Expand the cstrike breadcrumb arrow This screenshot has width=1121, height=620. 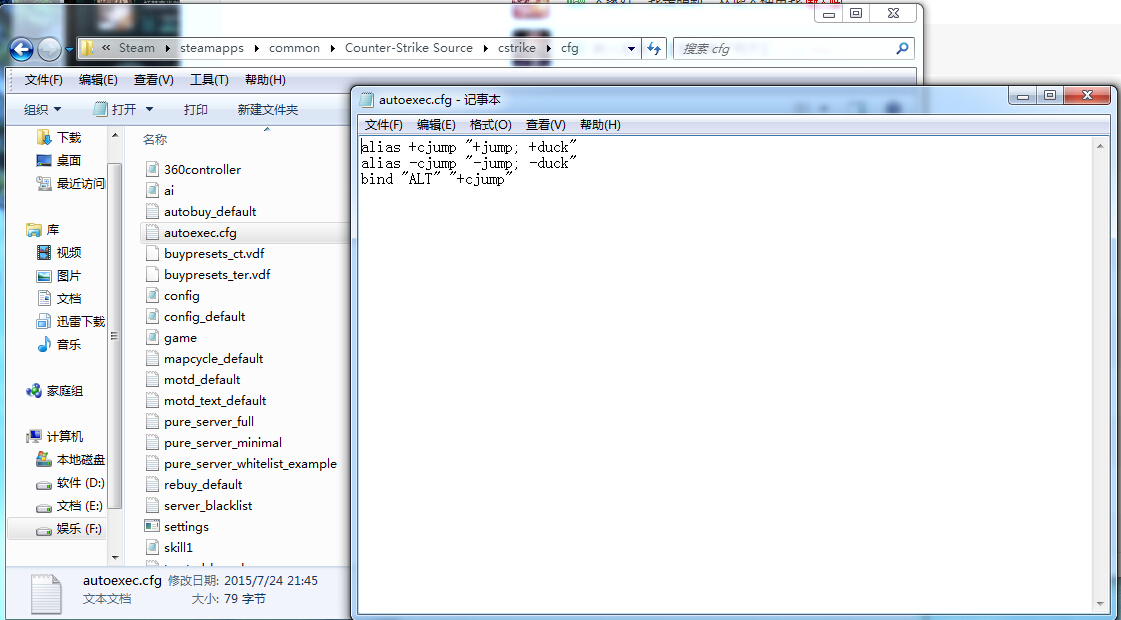click(547, 48)
